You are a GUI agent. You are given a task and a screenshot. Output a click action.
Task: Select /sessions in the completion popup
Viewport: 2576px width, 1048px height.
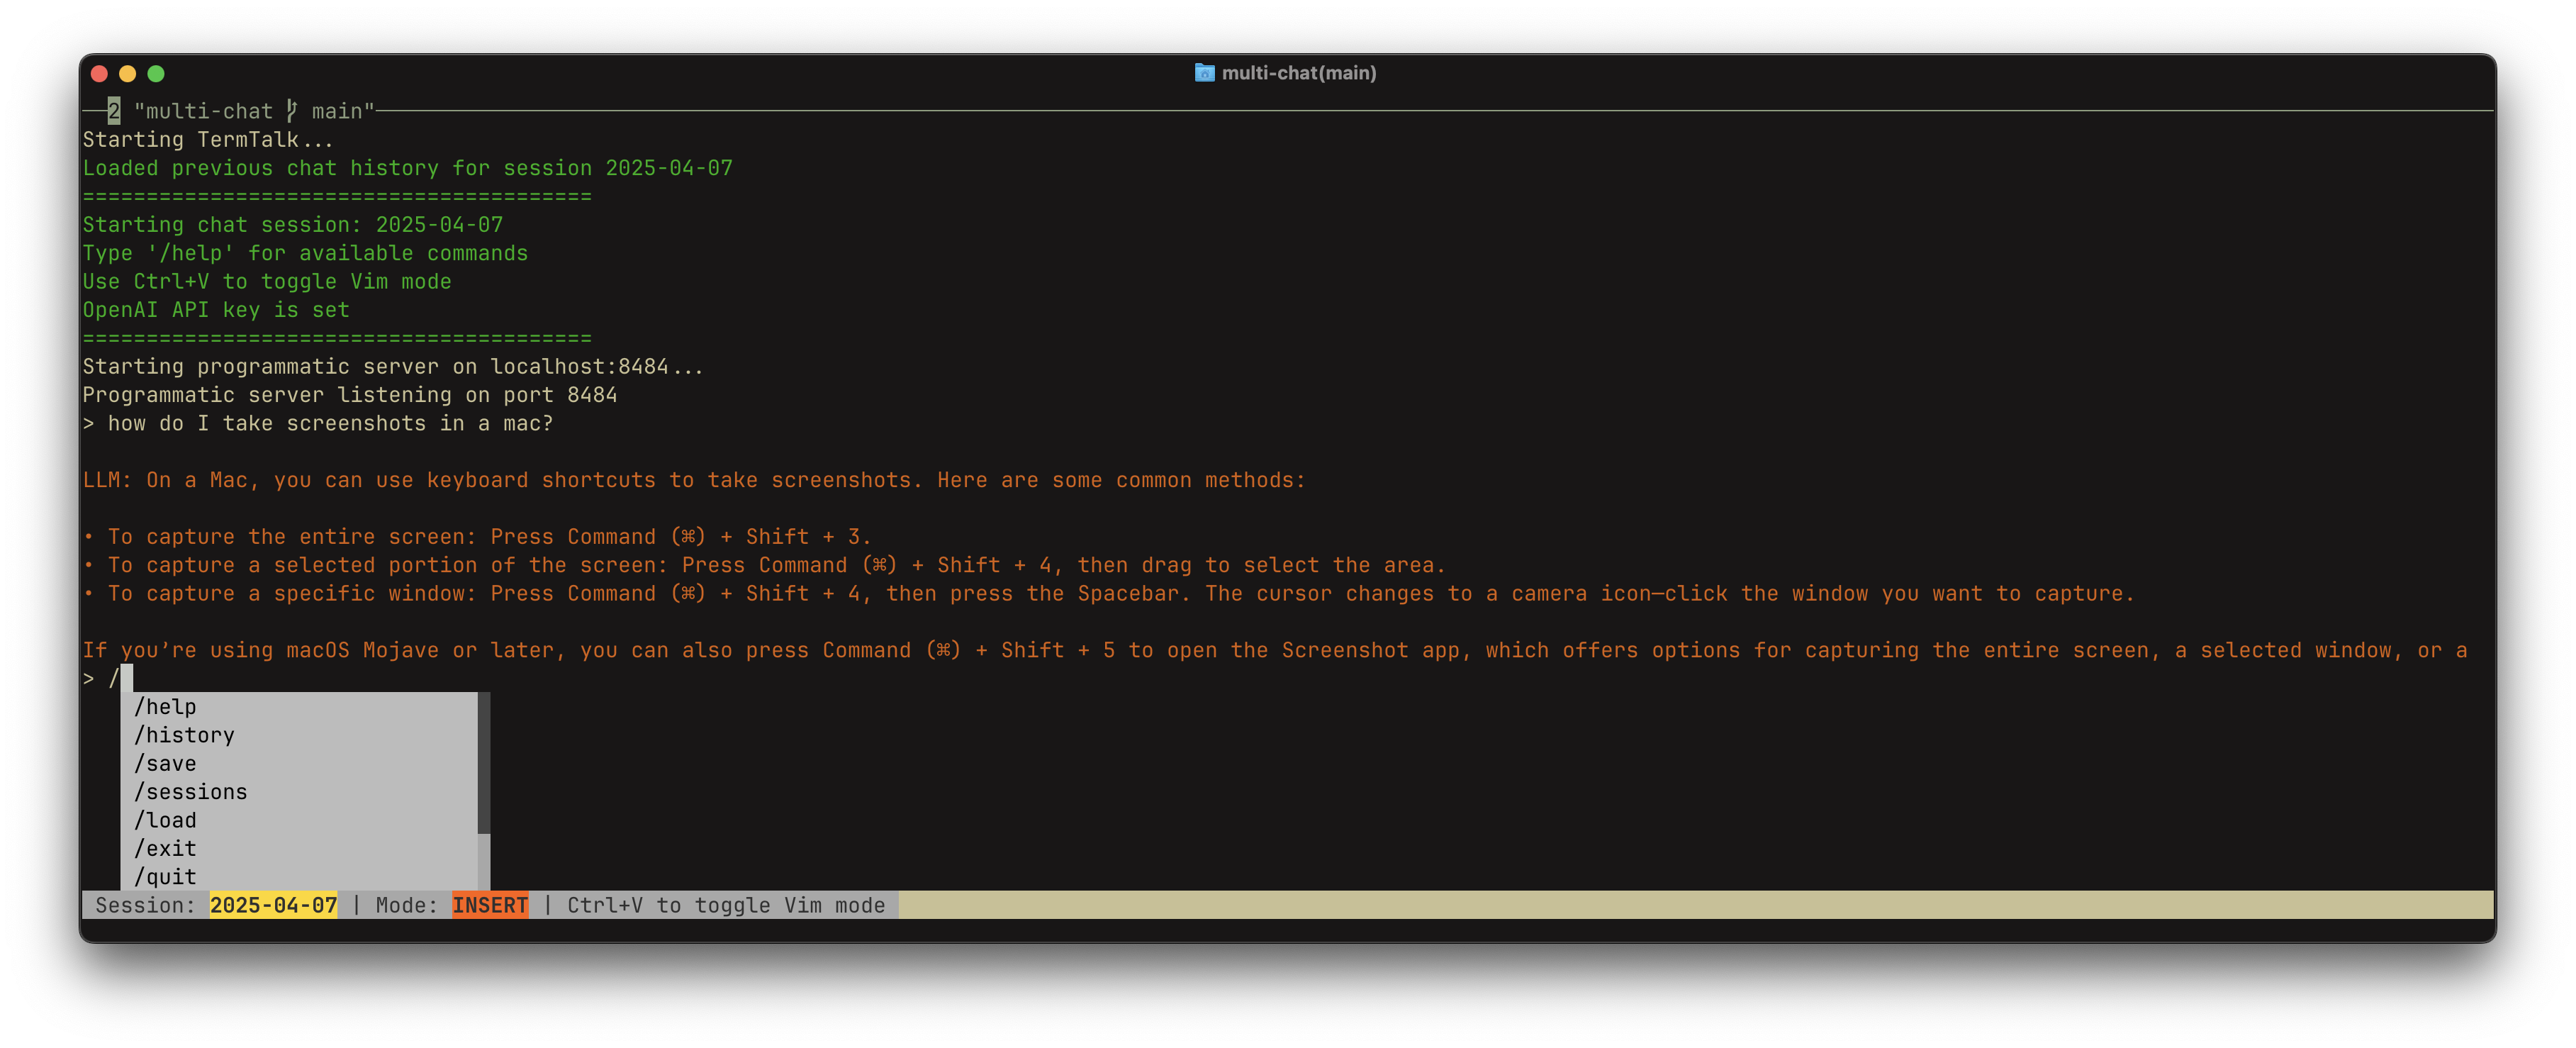tap(300, 791)
